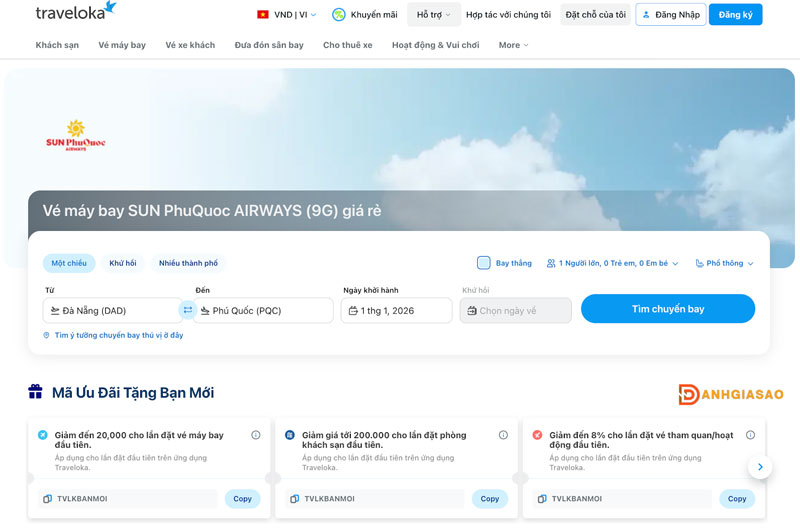
Task: Click the next arrow on coupon carousel
Action: 760,467
